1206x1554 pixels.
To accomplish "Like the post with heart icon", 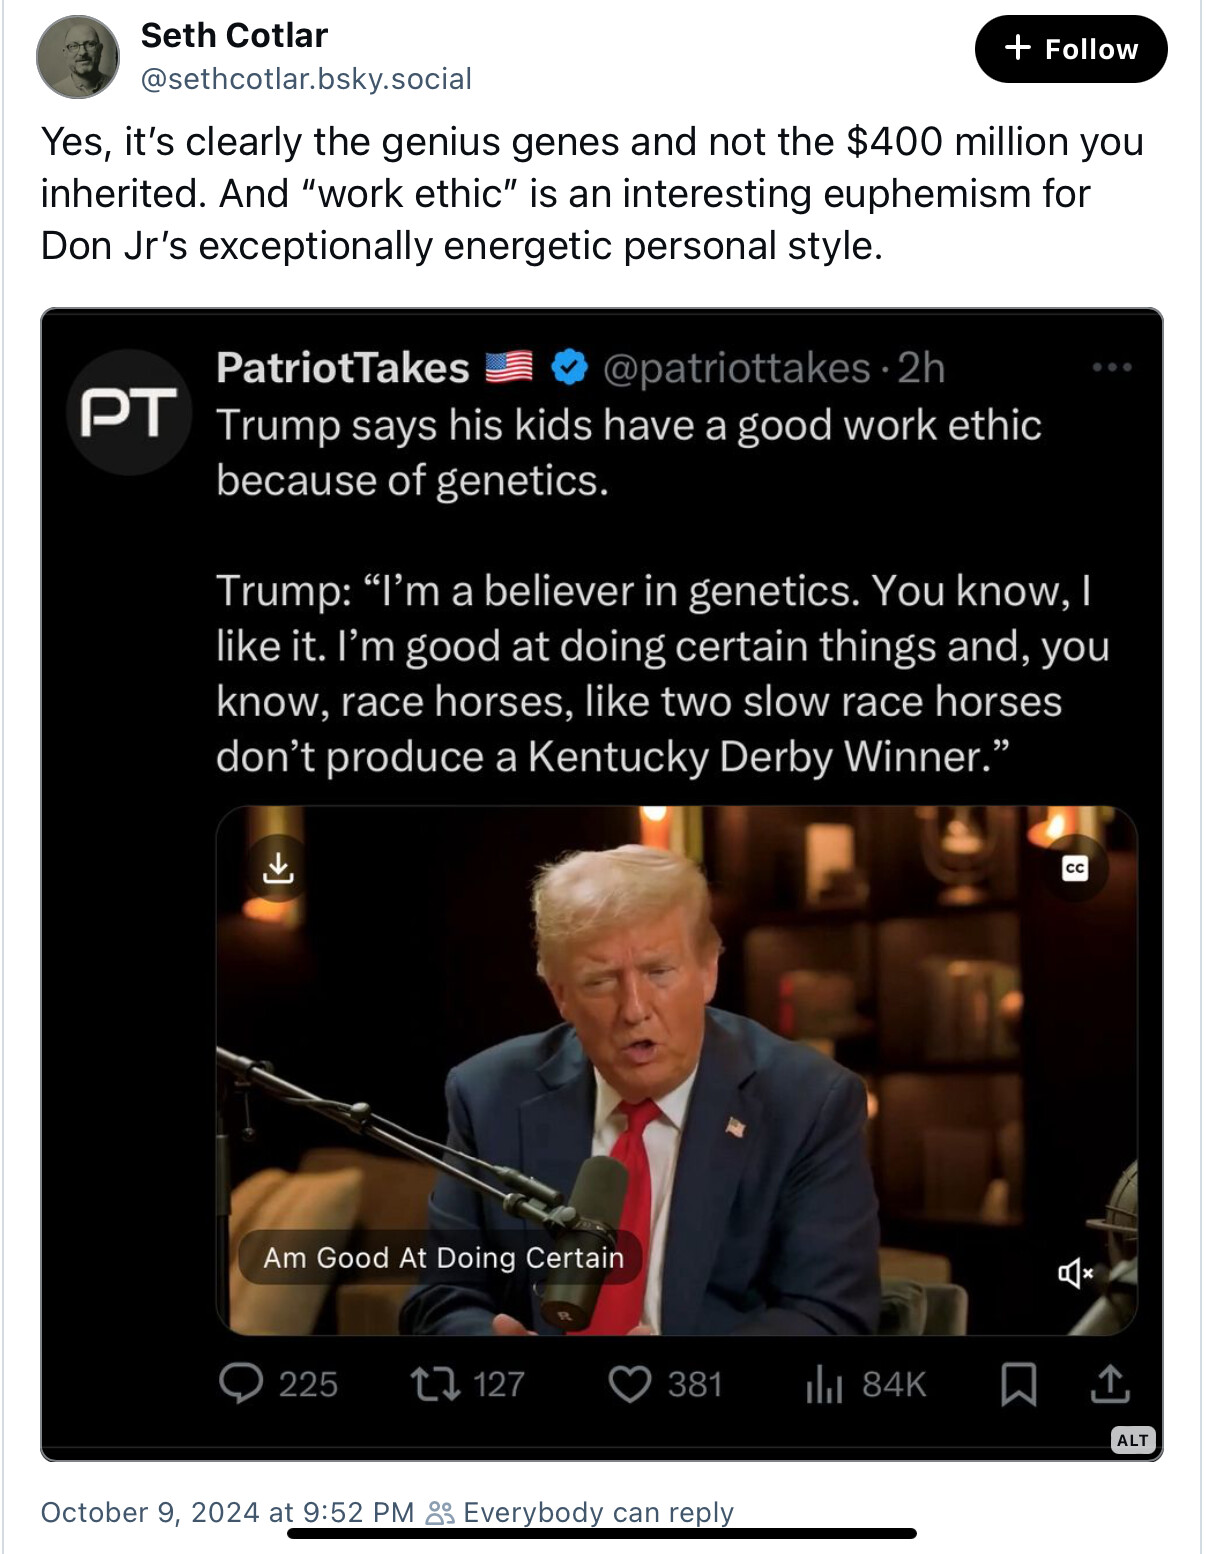I will click(630, 1384).
